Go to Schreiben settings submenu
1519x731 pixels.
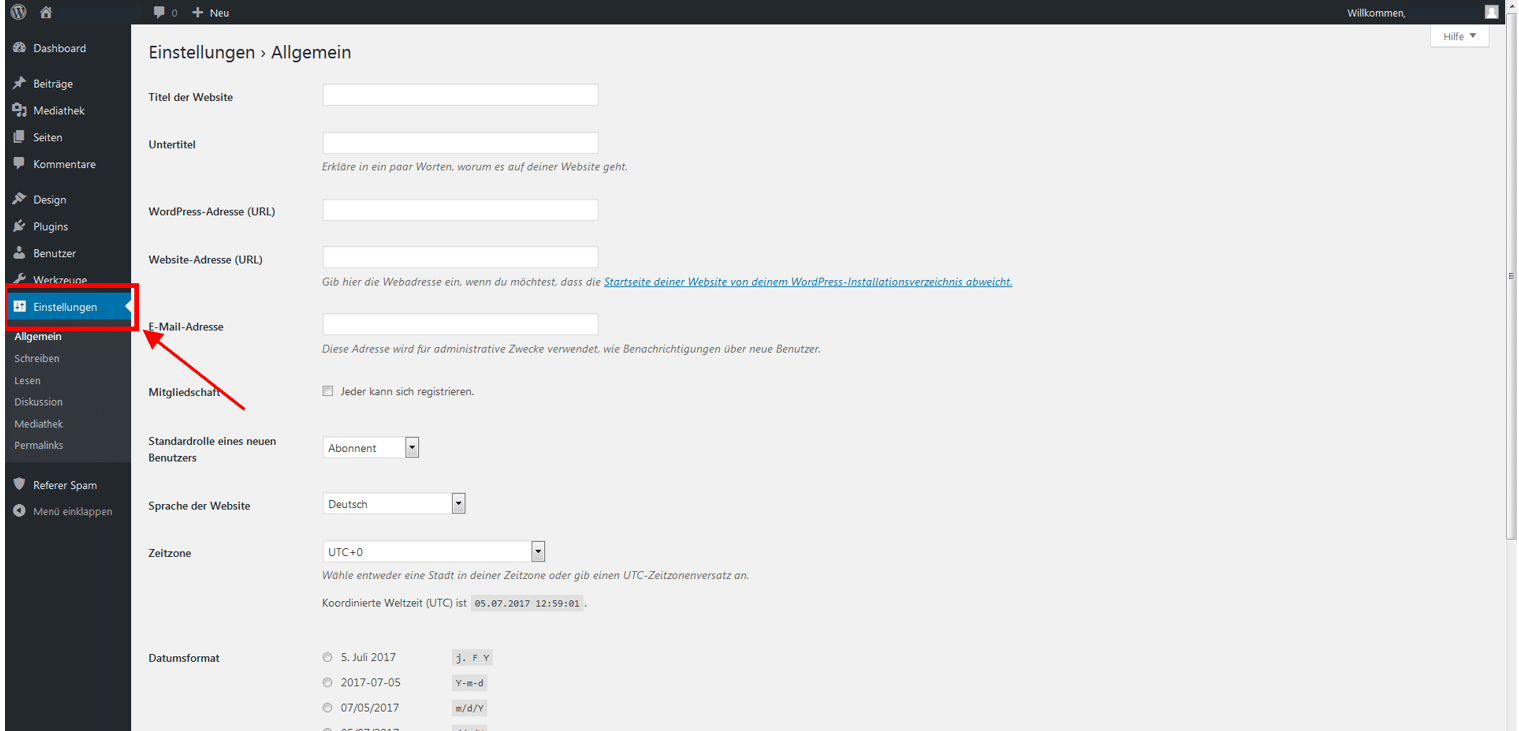[x=37, y=358]
